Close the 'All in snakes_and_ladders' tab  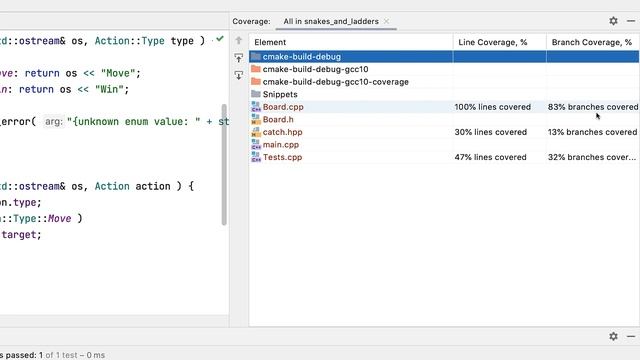386,21
